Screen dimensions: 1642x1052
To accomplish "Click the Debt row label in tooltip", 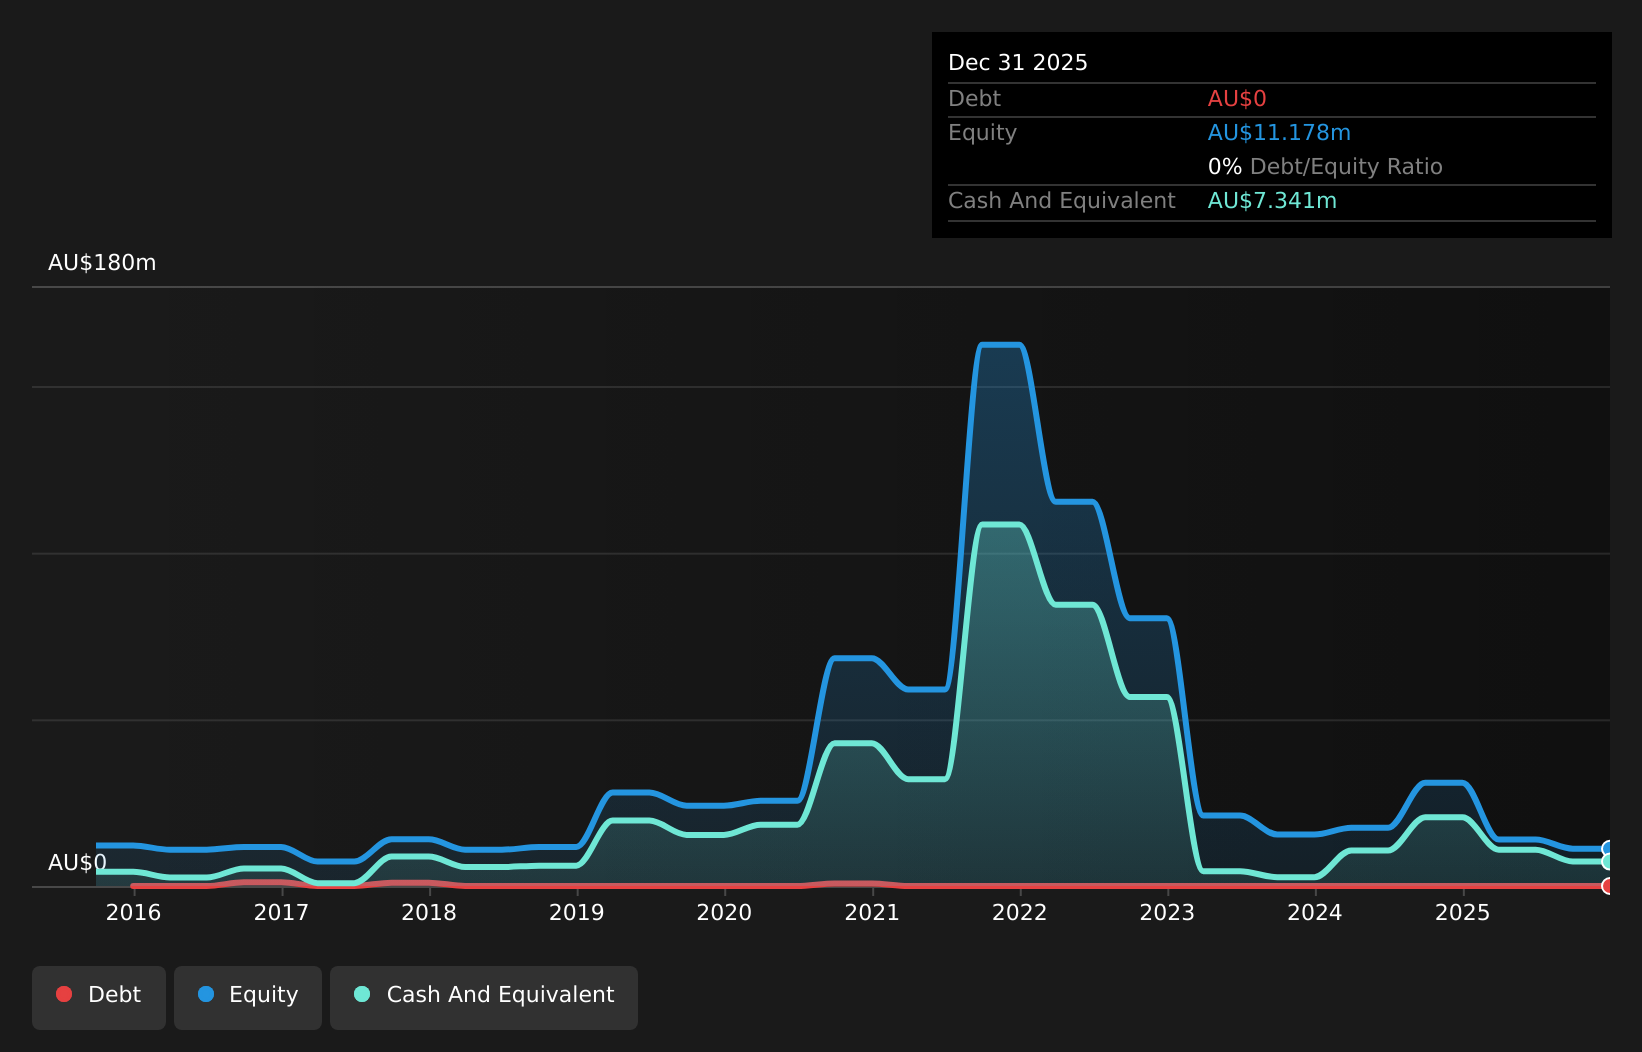I will pos(974,99).
